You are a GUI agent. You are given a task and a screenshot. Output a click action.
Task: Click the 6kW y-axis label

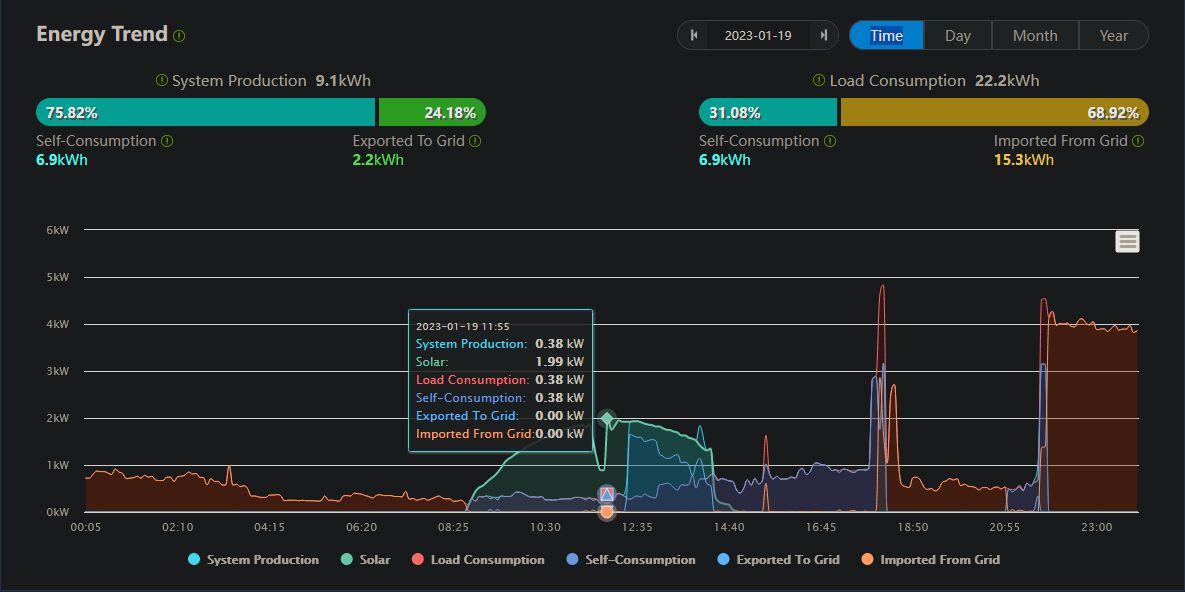(57, 230)
